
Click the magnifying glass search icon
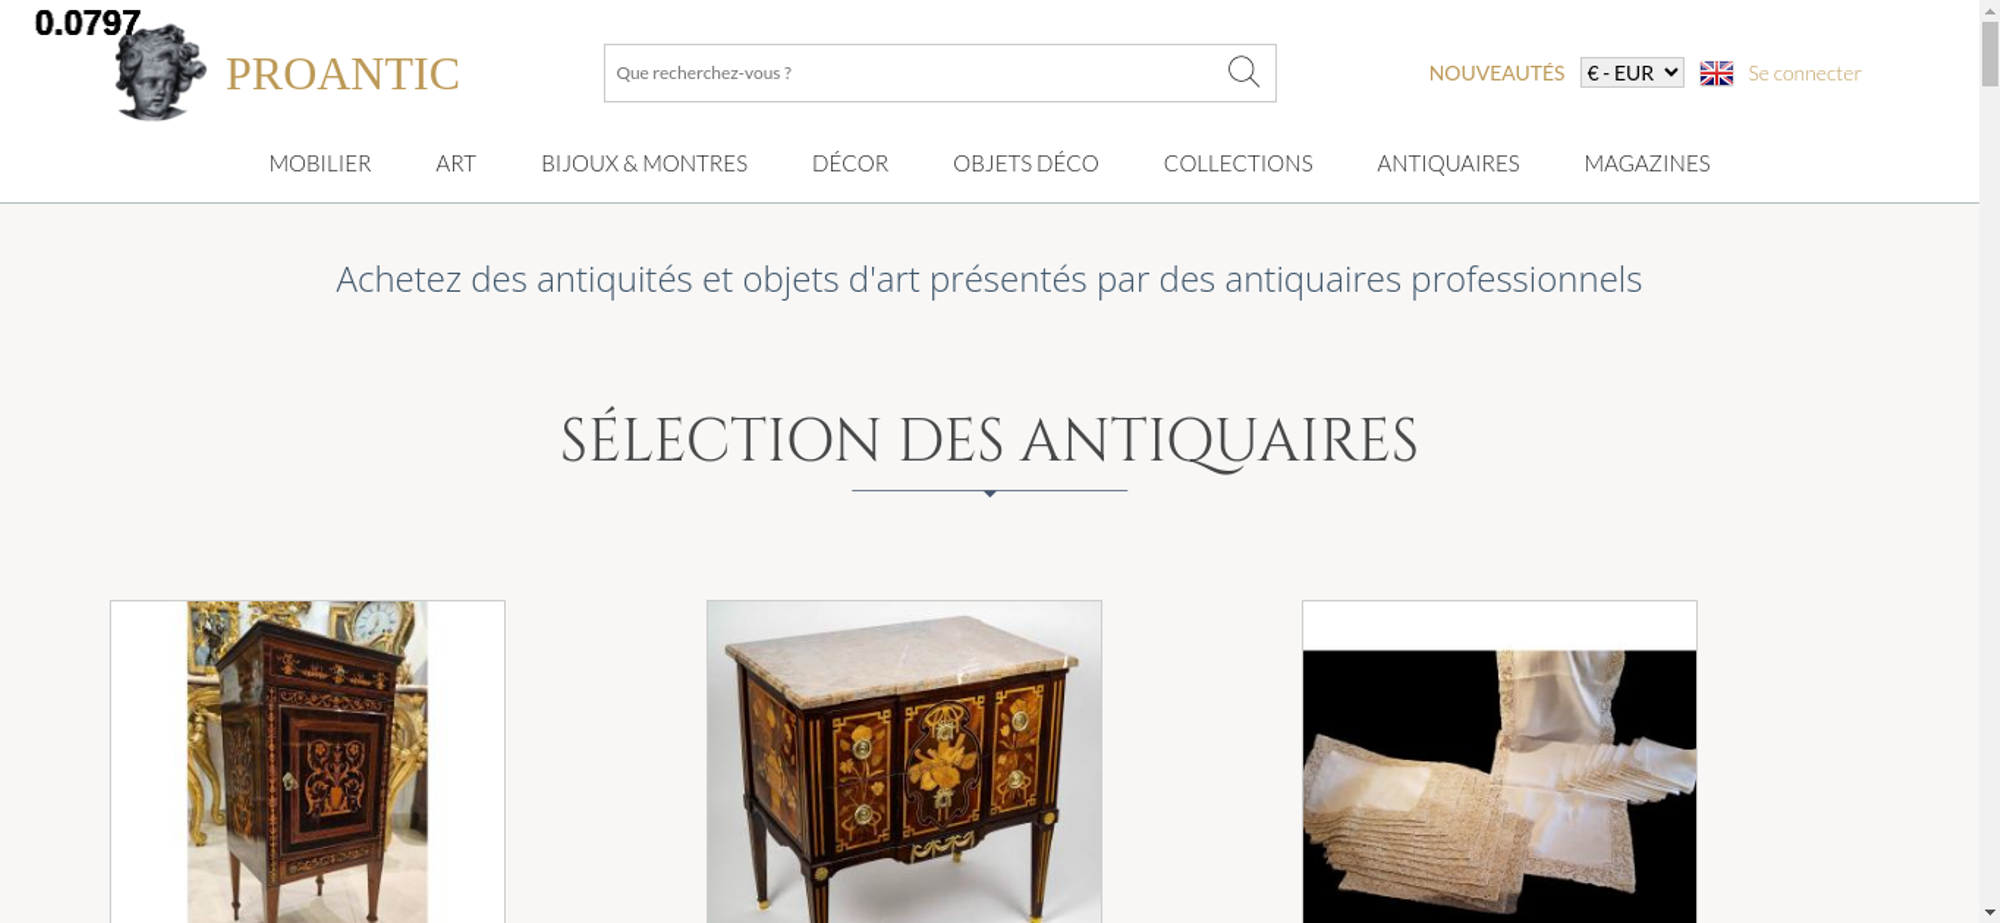tap(1243, 72)
